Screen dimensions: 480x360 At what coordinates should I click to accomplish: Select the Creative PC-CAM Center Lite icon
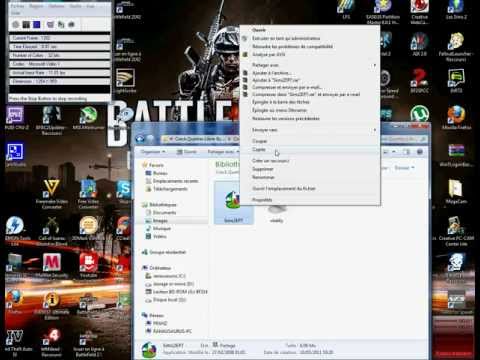tap(456, 231)
